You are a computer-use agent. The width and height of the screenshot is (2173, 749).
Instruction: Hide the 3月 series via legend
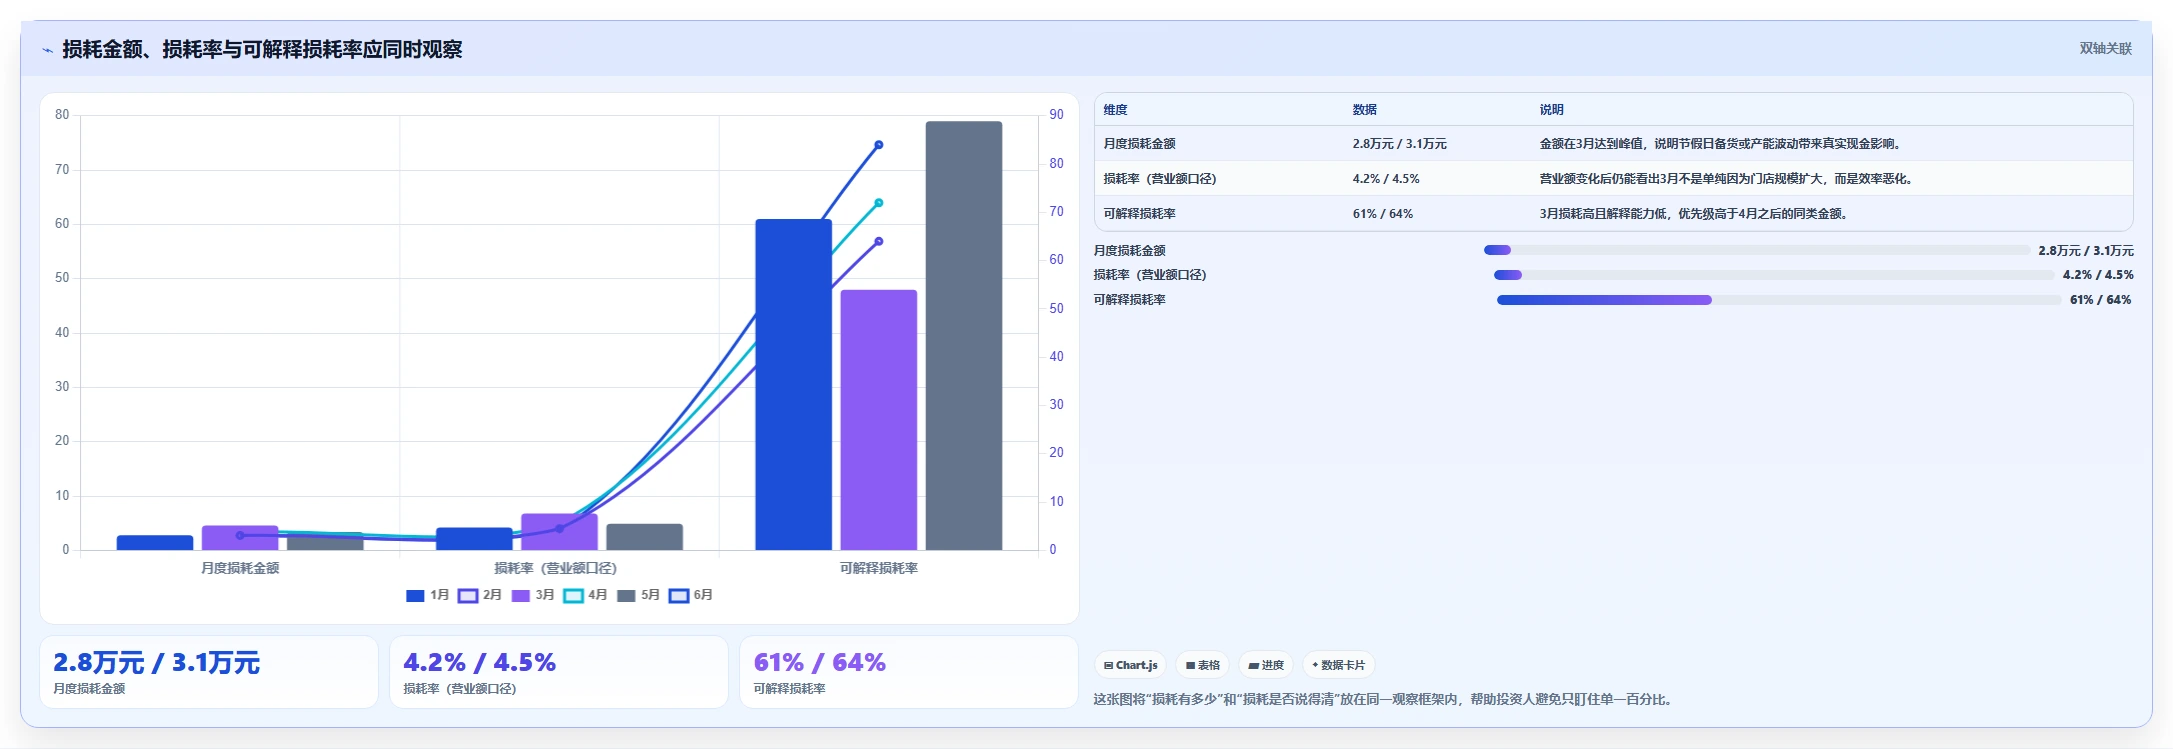[x=533, y=595]
